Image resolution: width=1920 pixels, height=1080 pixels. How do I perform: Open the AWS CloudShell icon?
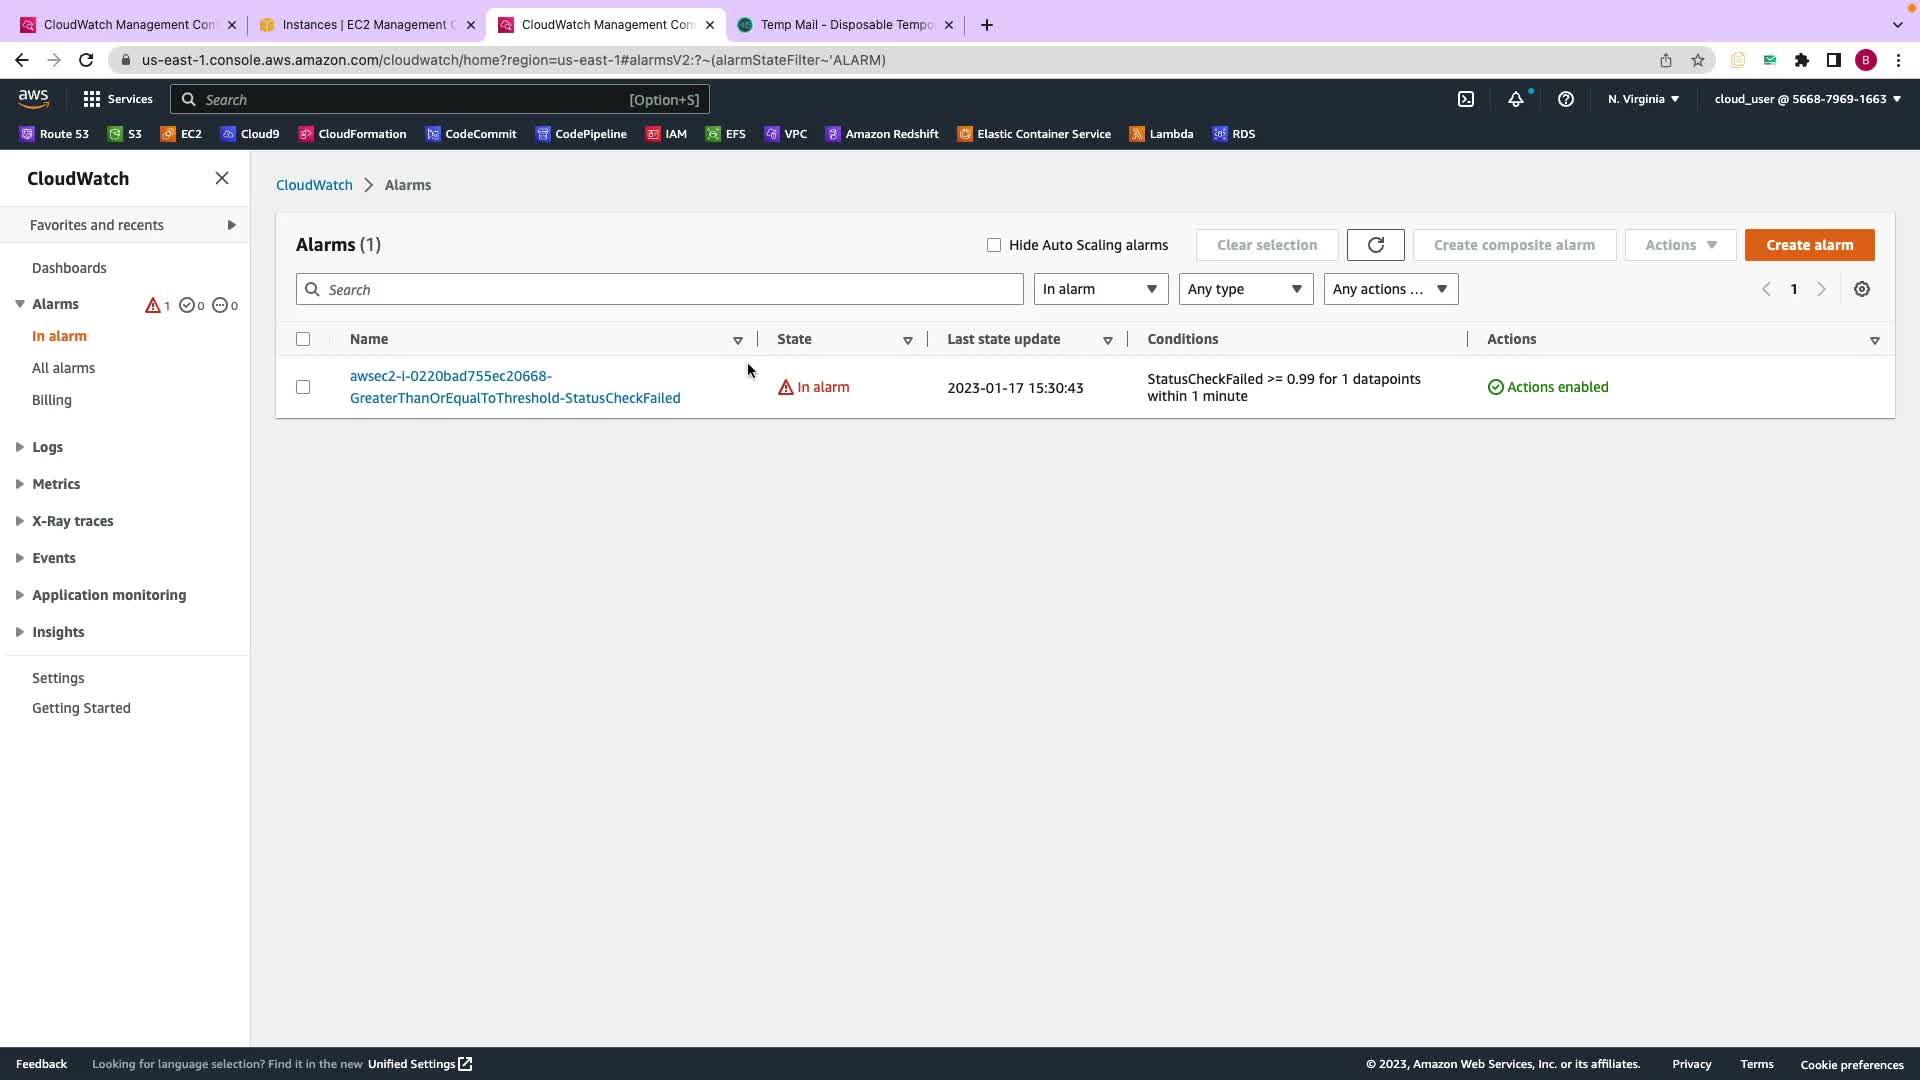point(1465,99)
